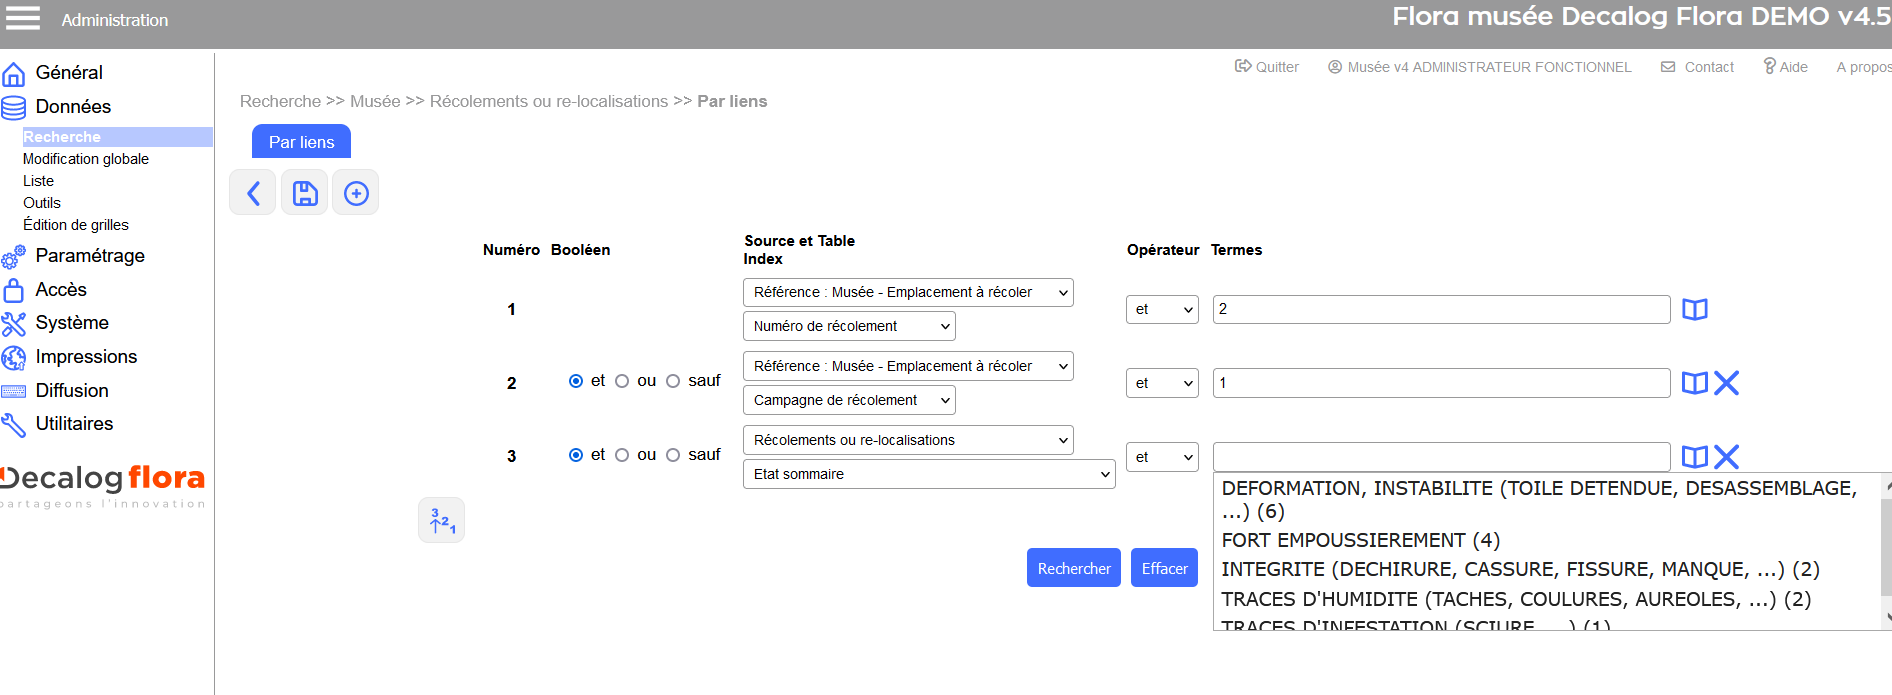
Task: Choose 'FORT EMPOUSSIEREMENT (4)' from the suggestion list
Action: point(1360,540)
